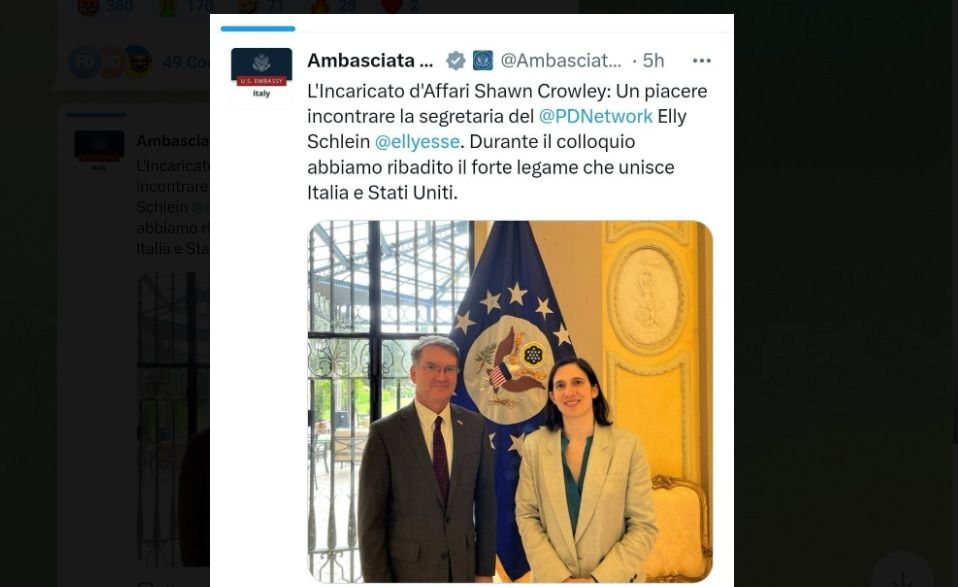Open the Ambasciata display name profile
Image resolution: width=958 pixels, height=587 pixels.
[370, 60]
